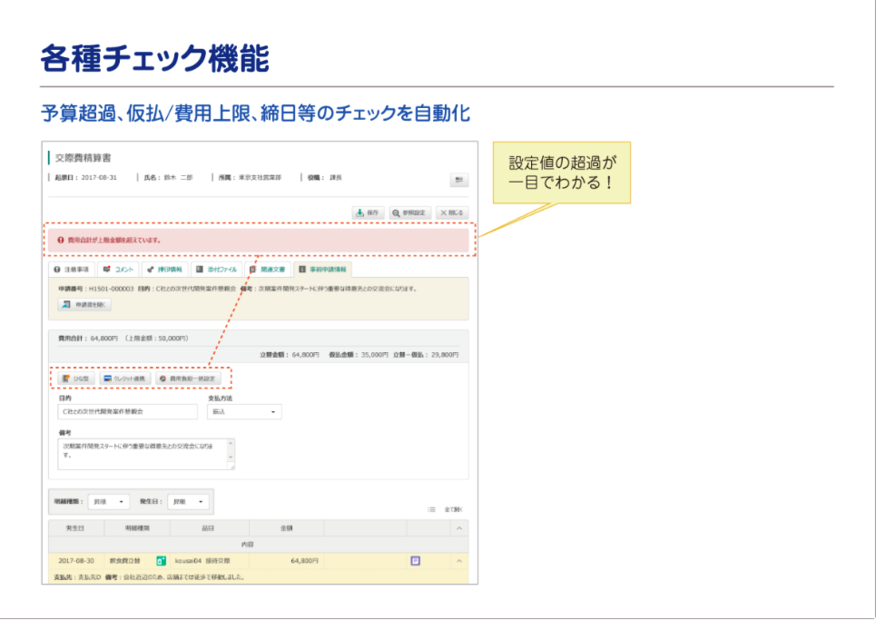876x620 pixels.
Task: Open 参照設定 reference settings
Action: [x=409, y=213]
